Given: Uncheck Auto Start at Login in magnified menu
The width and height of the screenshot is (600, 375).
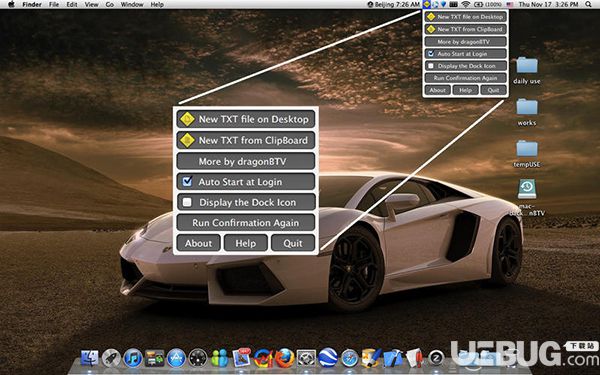Looking at the screenshot, I should click(188, 181).
